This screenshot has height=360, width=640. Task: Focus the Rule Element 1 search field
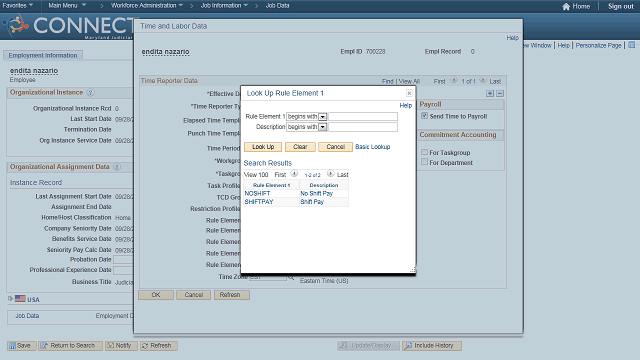pyautogui.click(x=363, y=117)
